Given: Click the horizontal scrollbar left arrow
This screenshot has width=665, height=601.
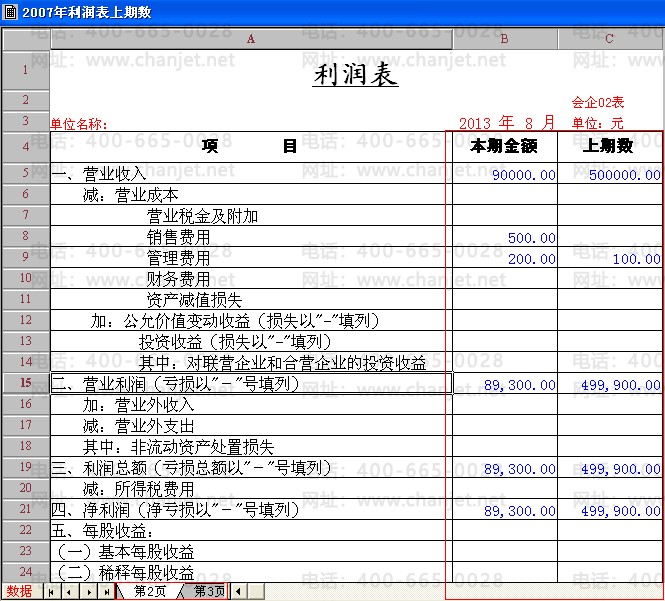Looking at the screenshot, I should coord(238,591).
